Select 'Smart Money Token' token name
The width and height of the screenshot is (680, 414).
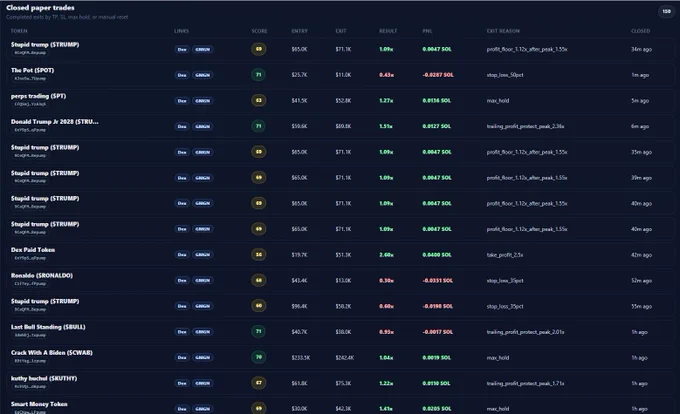[x=39, y=404]
